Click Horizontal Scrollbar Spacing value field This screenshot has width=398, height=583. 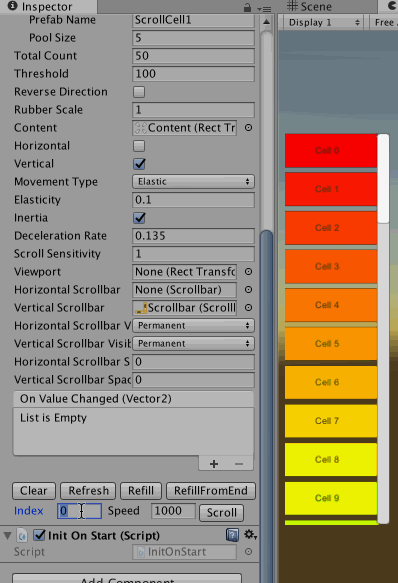(193, 361)
